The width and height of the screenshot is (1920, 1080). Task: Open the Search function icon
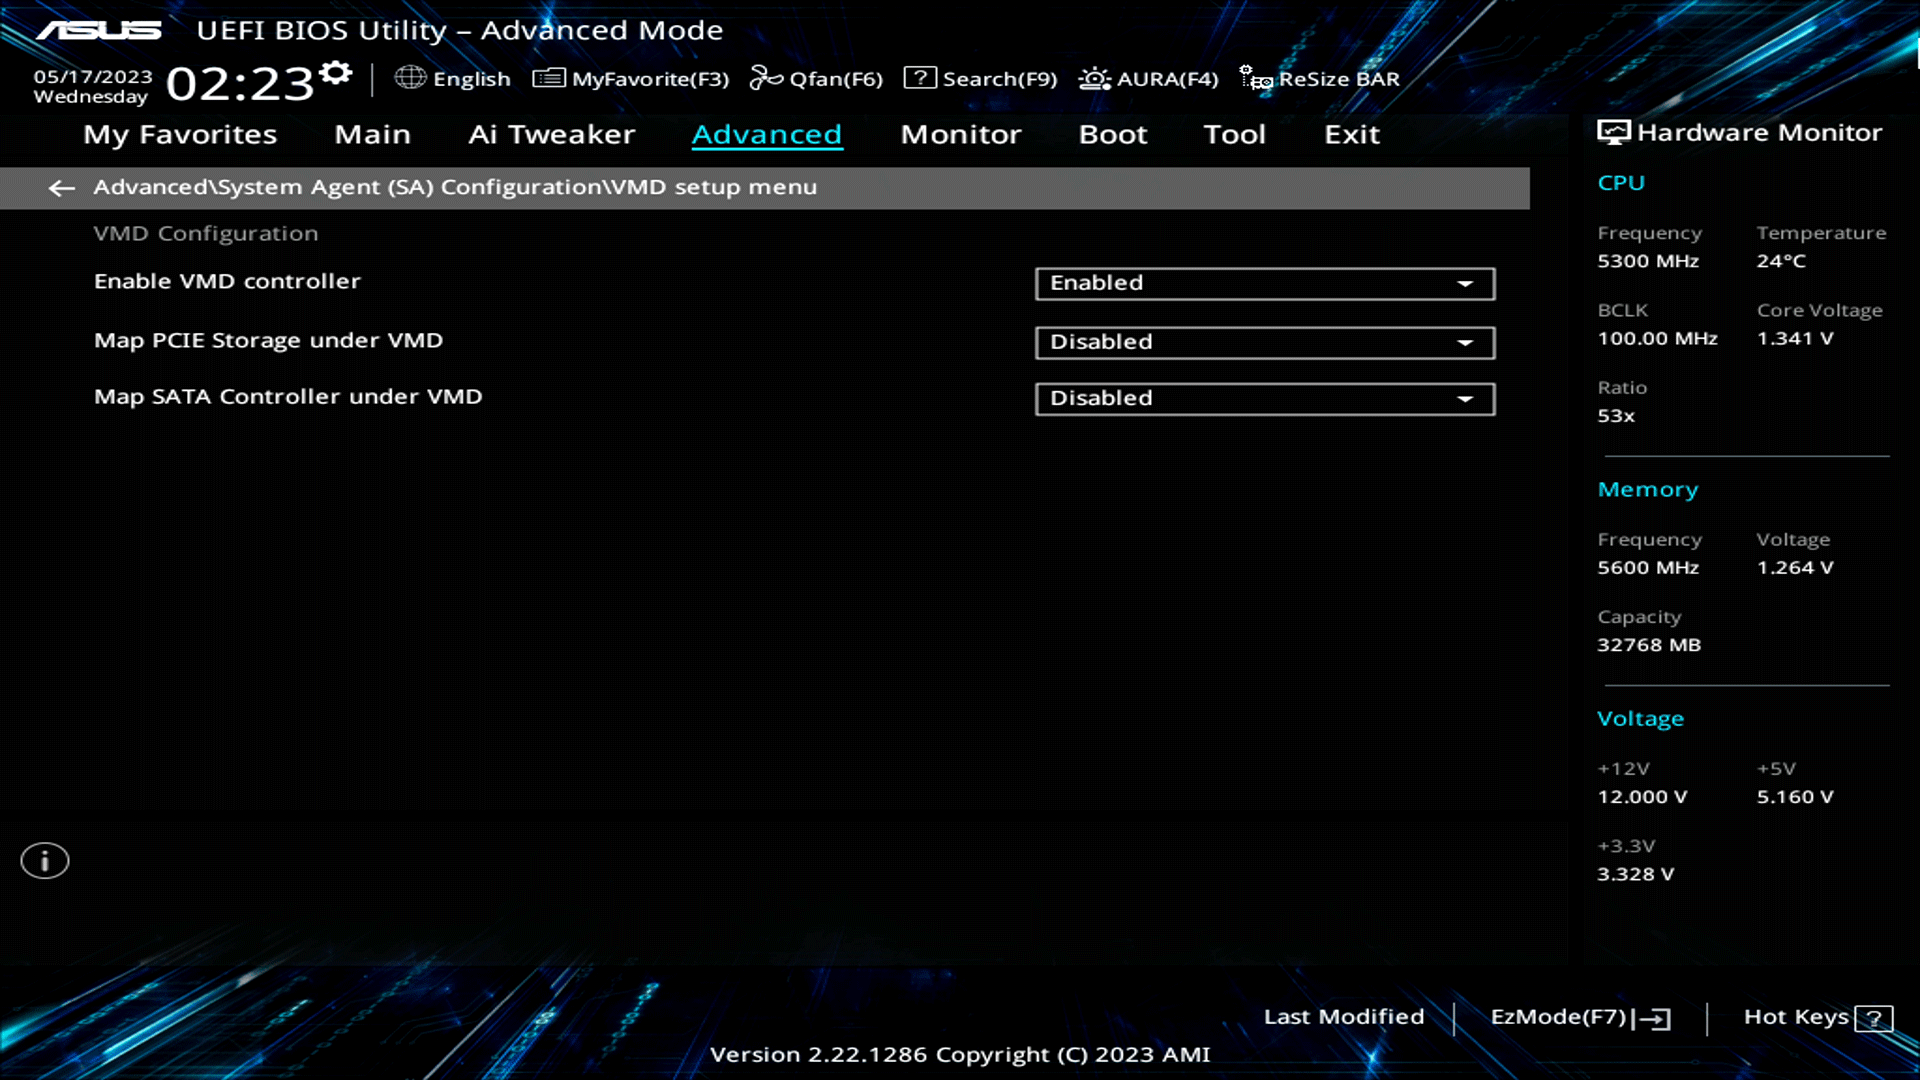(919, 77)
